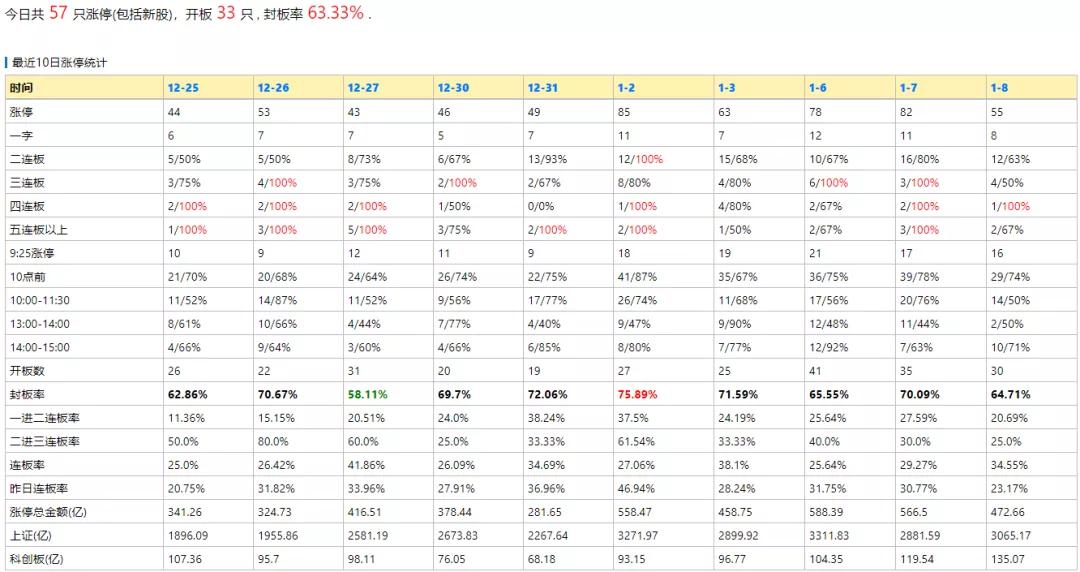
Task: Select the red 75.89% 封板率 value
Action: (x=637, y=394)
